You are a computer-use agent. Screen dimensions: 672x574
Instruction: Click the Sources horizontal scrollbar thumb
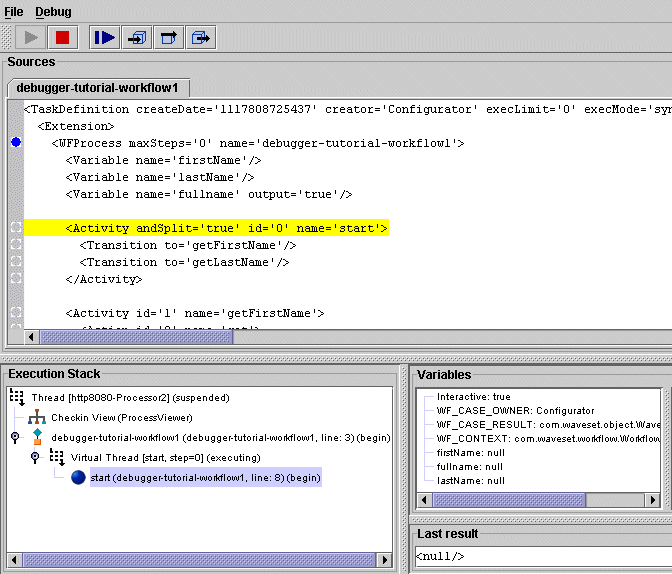[136, 337]
